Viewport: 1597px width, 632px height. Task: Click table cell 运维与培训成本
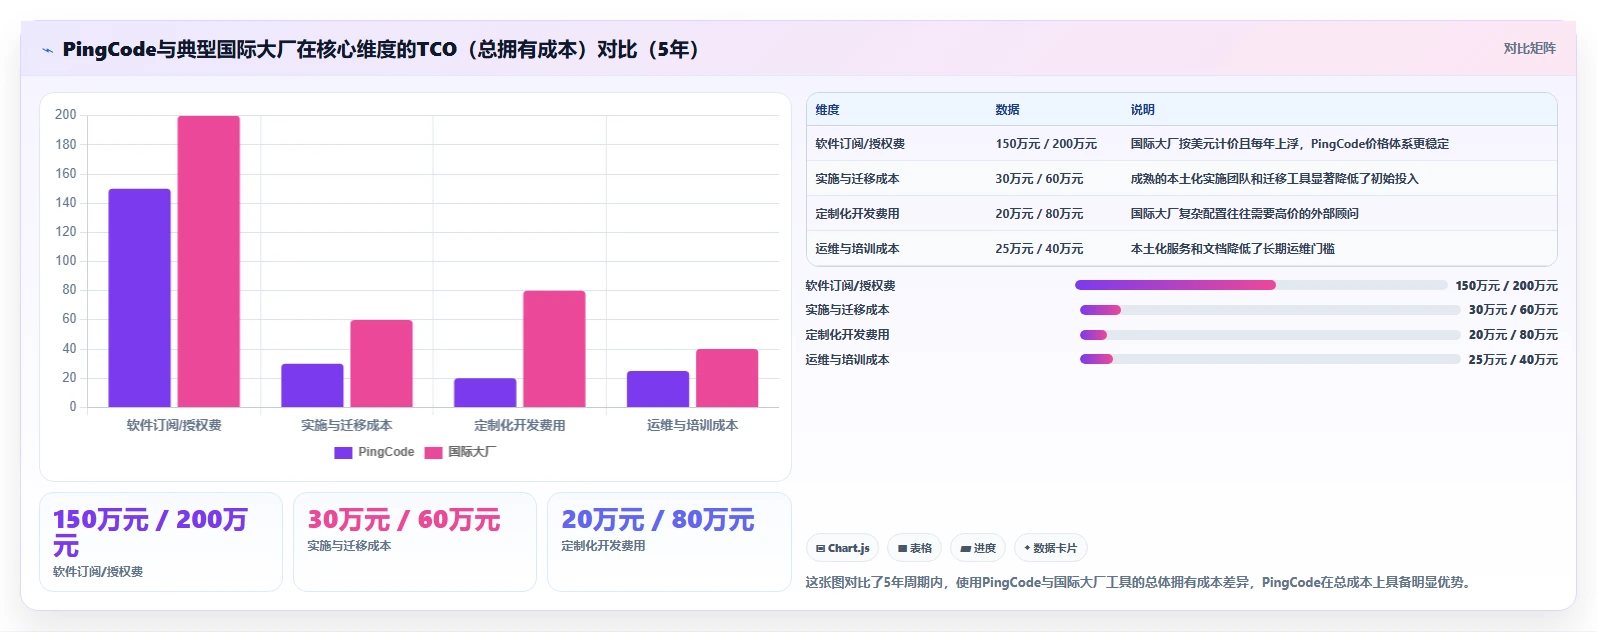pyautogui.click(x=857, y=249)
